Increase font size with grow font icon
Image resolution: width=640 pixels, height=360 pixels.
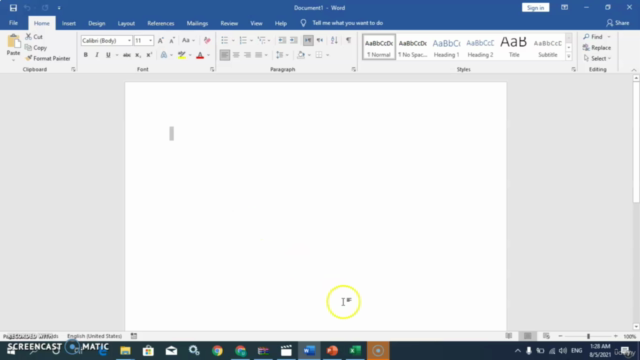point(160,40)
